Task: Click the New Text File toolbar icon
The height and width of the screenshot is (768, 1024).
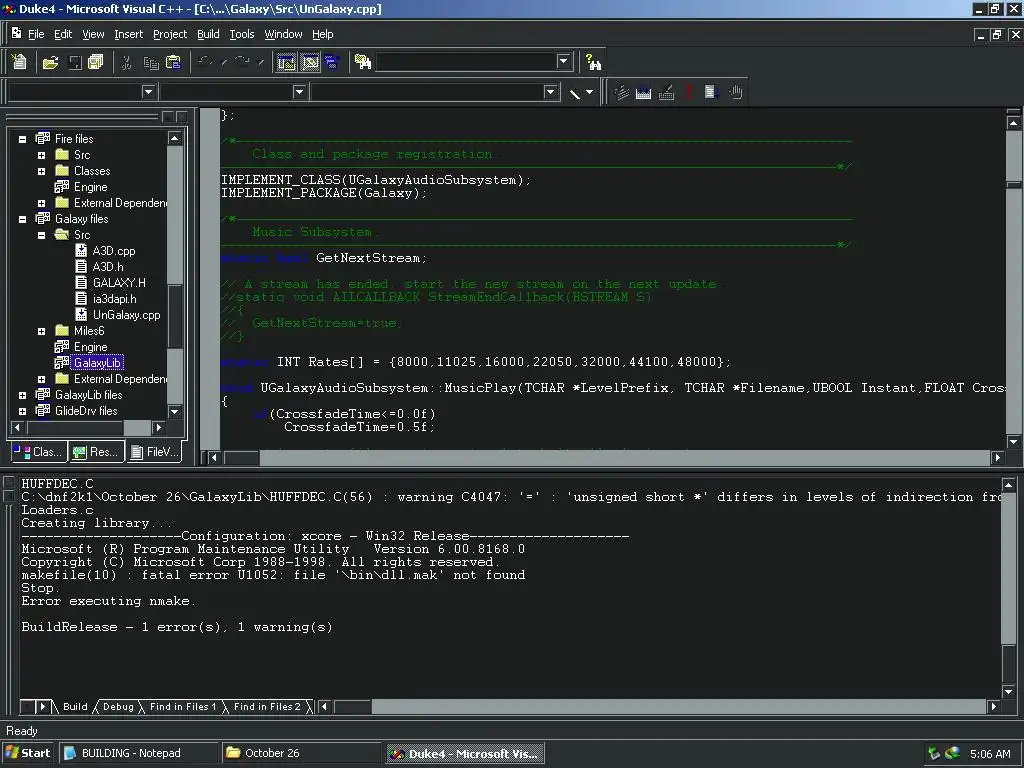Action: [19, 62]
